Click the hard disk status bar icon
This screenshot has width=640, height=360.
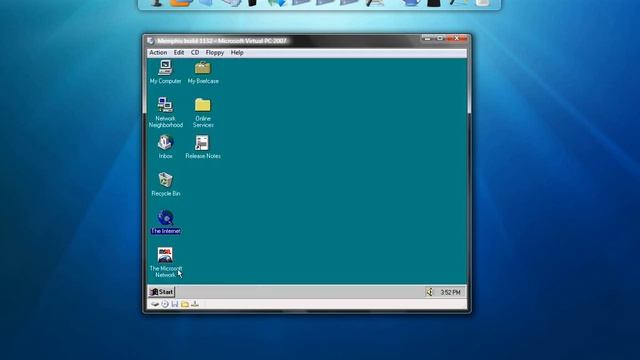pyautogui.click(x=155, y=304)
